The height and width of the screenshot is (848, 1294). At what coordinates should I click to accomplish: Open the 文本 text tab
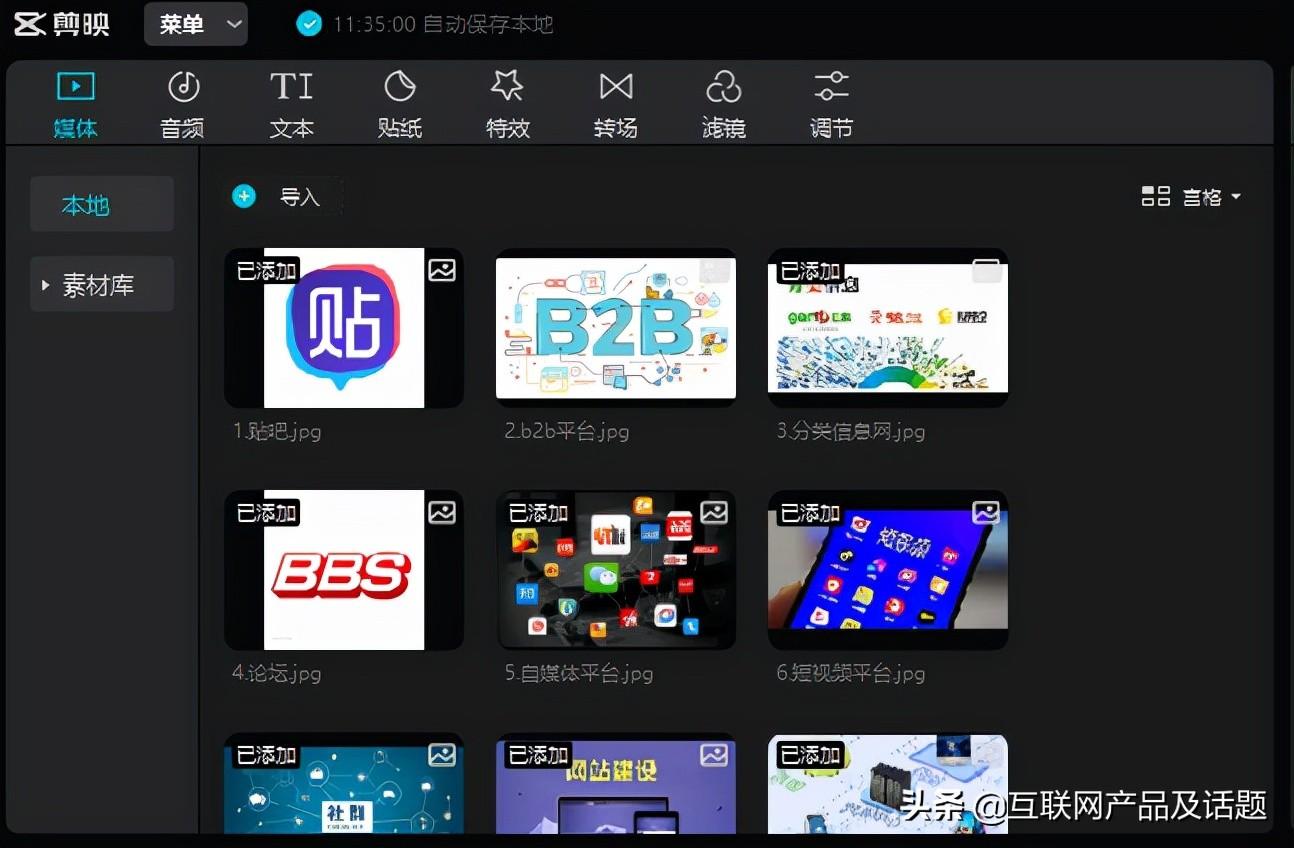click(x=291, y=105)
